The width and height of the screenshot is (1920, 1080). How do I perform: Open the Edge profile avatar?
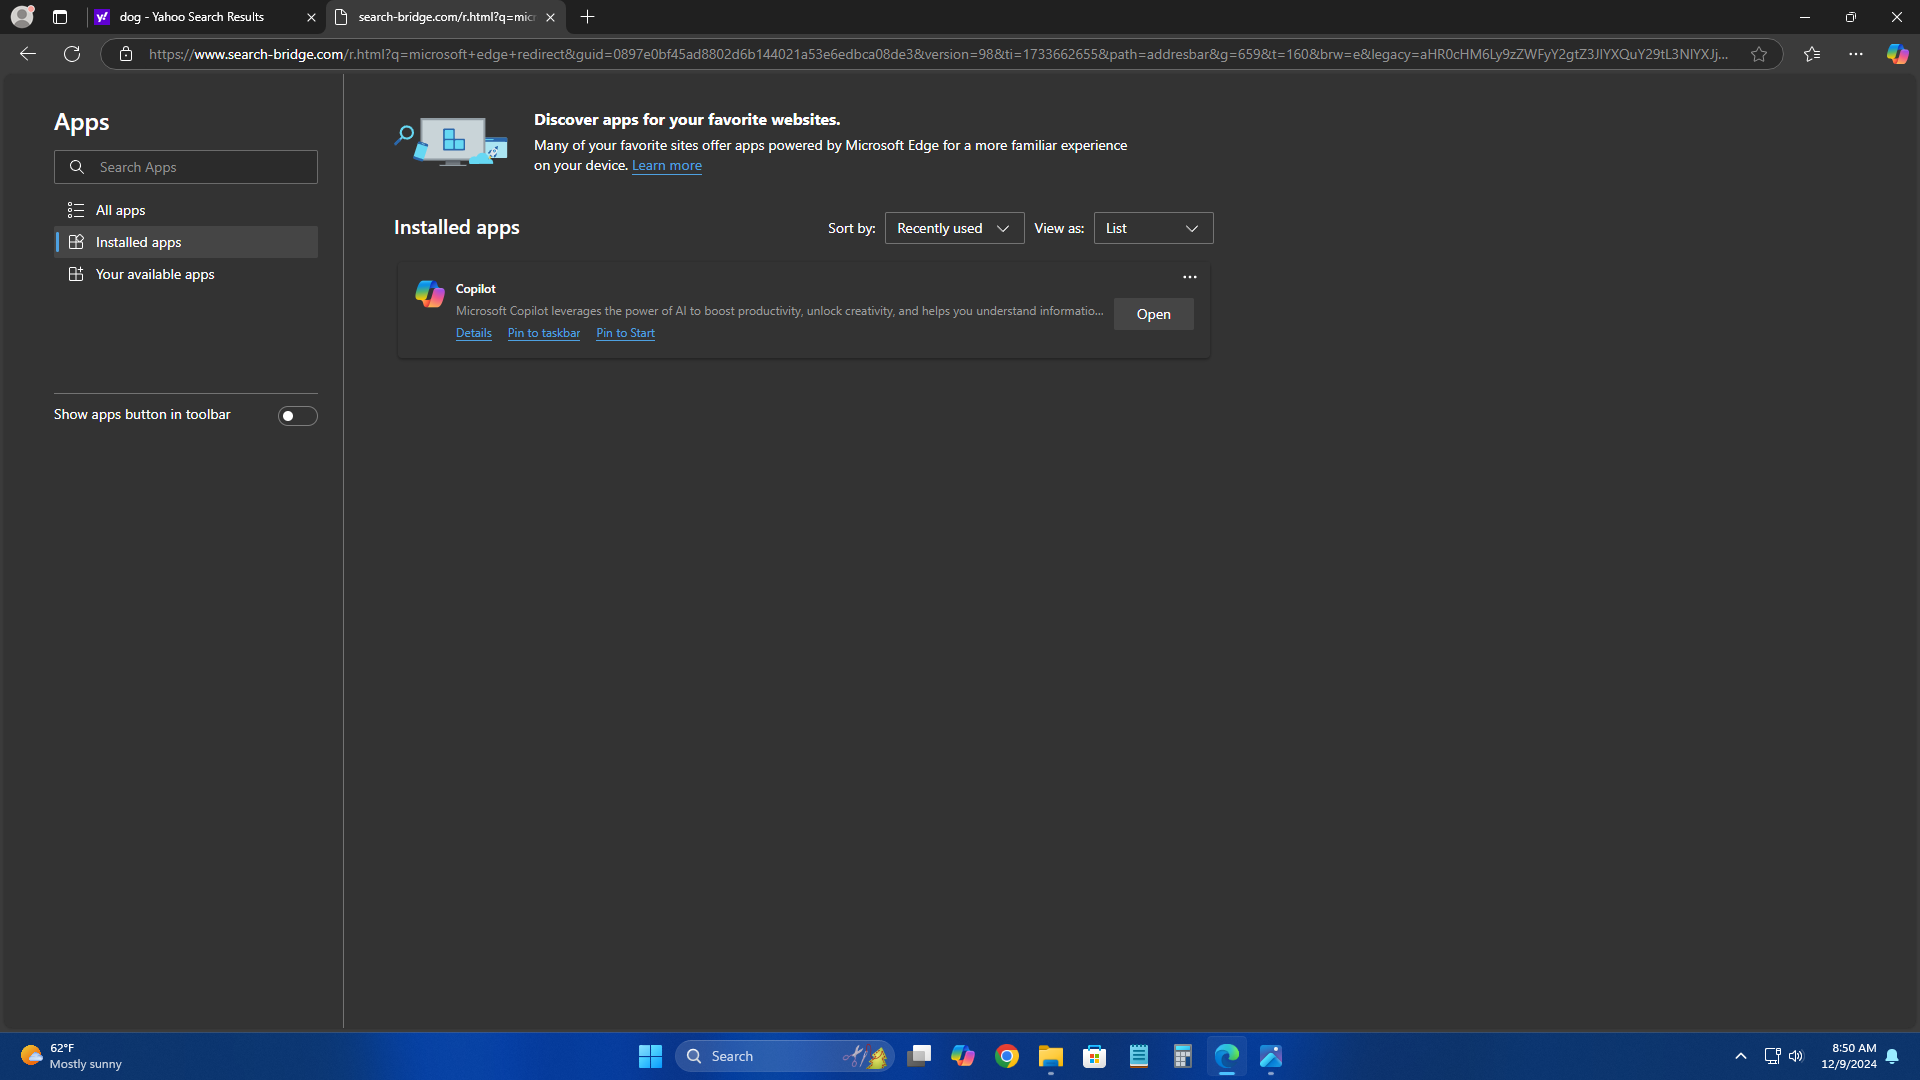[x=22, y=17]
